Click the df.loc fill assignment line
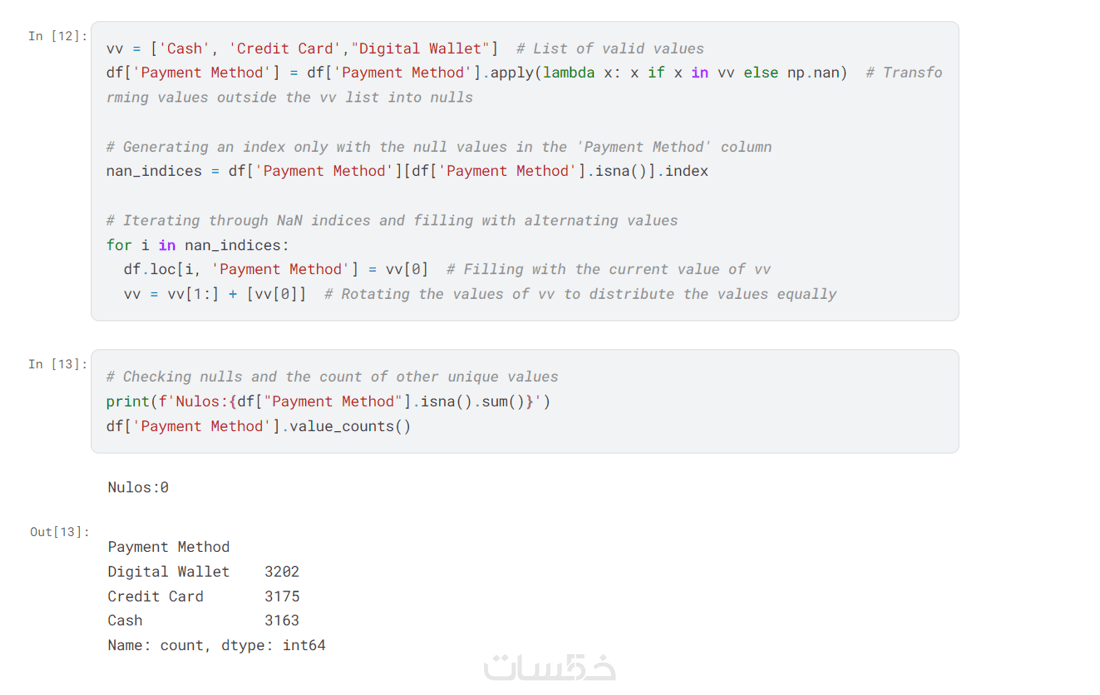The width and height of the screenshot is (1100, 695). [x=275, y=269]
